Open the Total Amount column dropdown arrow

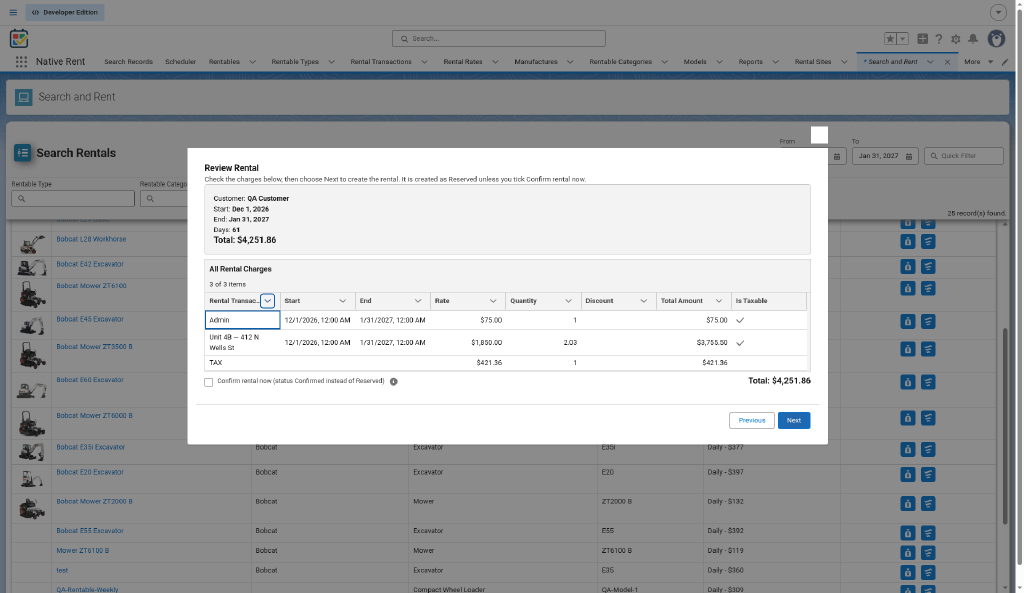point(718,301)
